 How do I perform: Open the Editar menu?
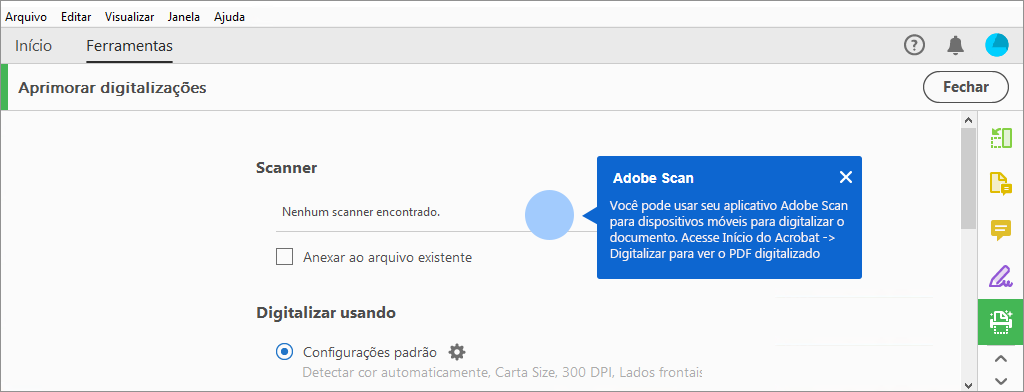pos(76,17)
